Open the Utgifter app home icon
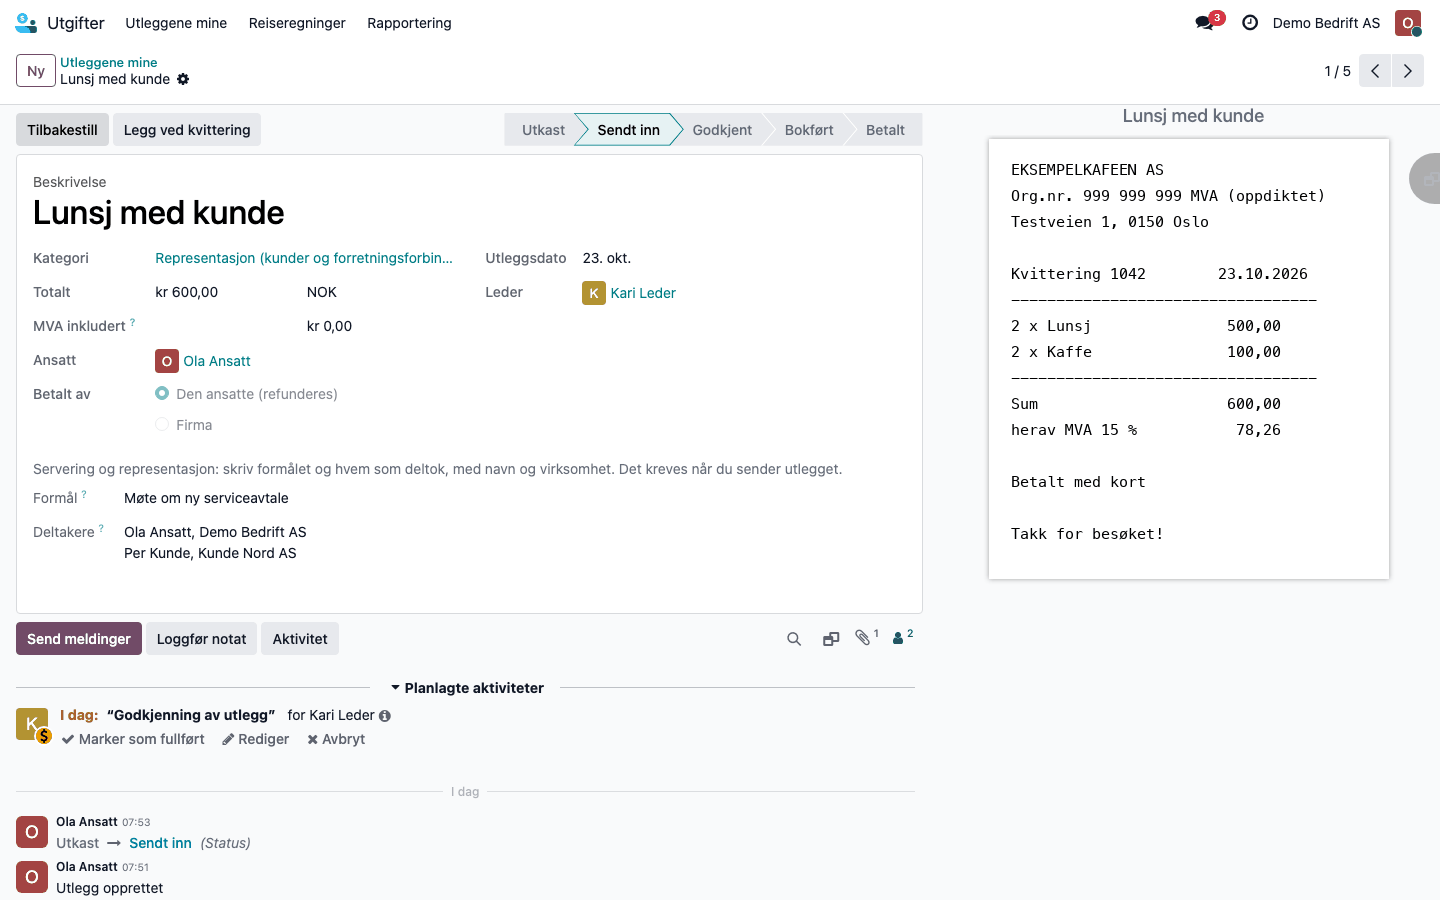Screen dimensions: 1440x900 click(x=26, y=22)
